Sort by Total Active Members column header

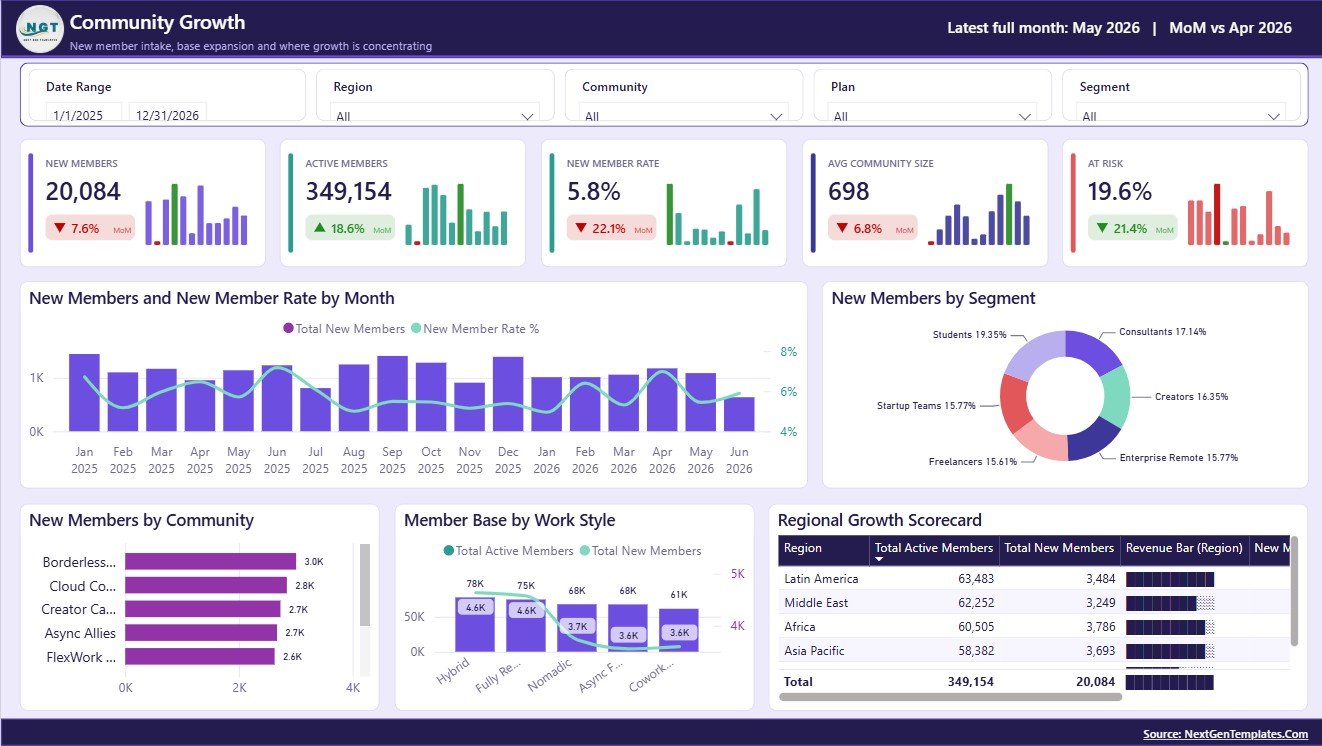click(934, 550)
